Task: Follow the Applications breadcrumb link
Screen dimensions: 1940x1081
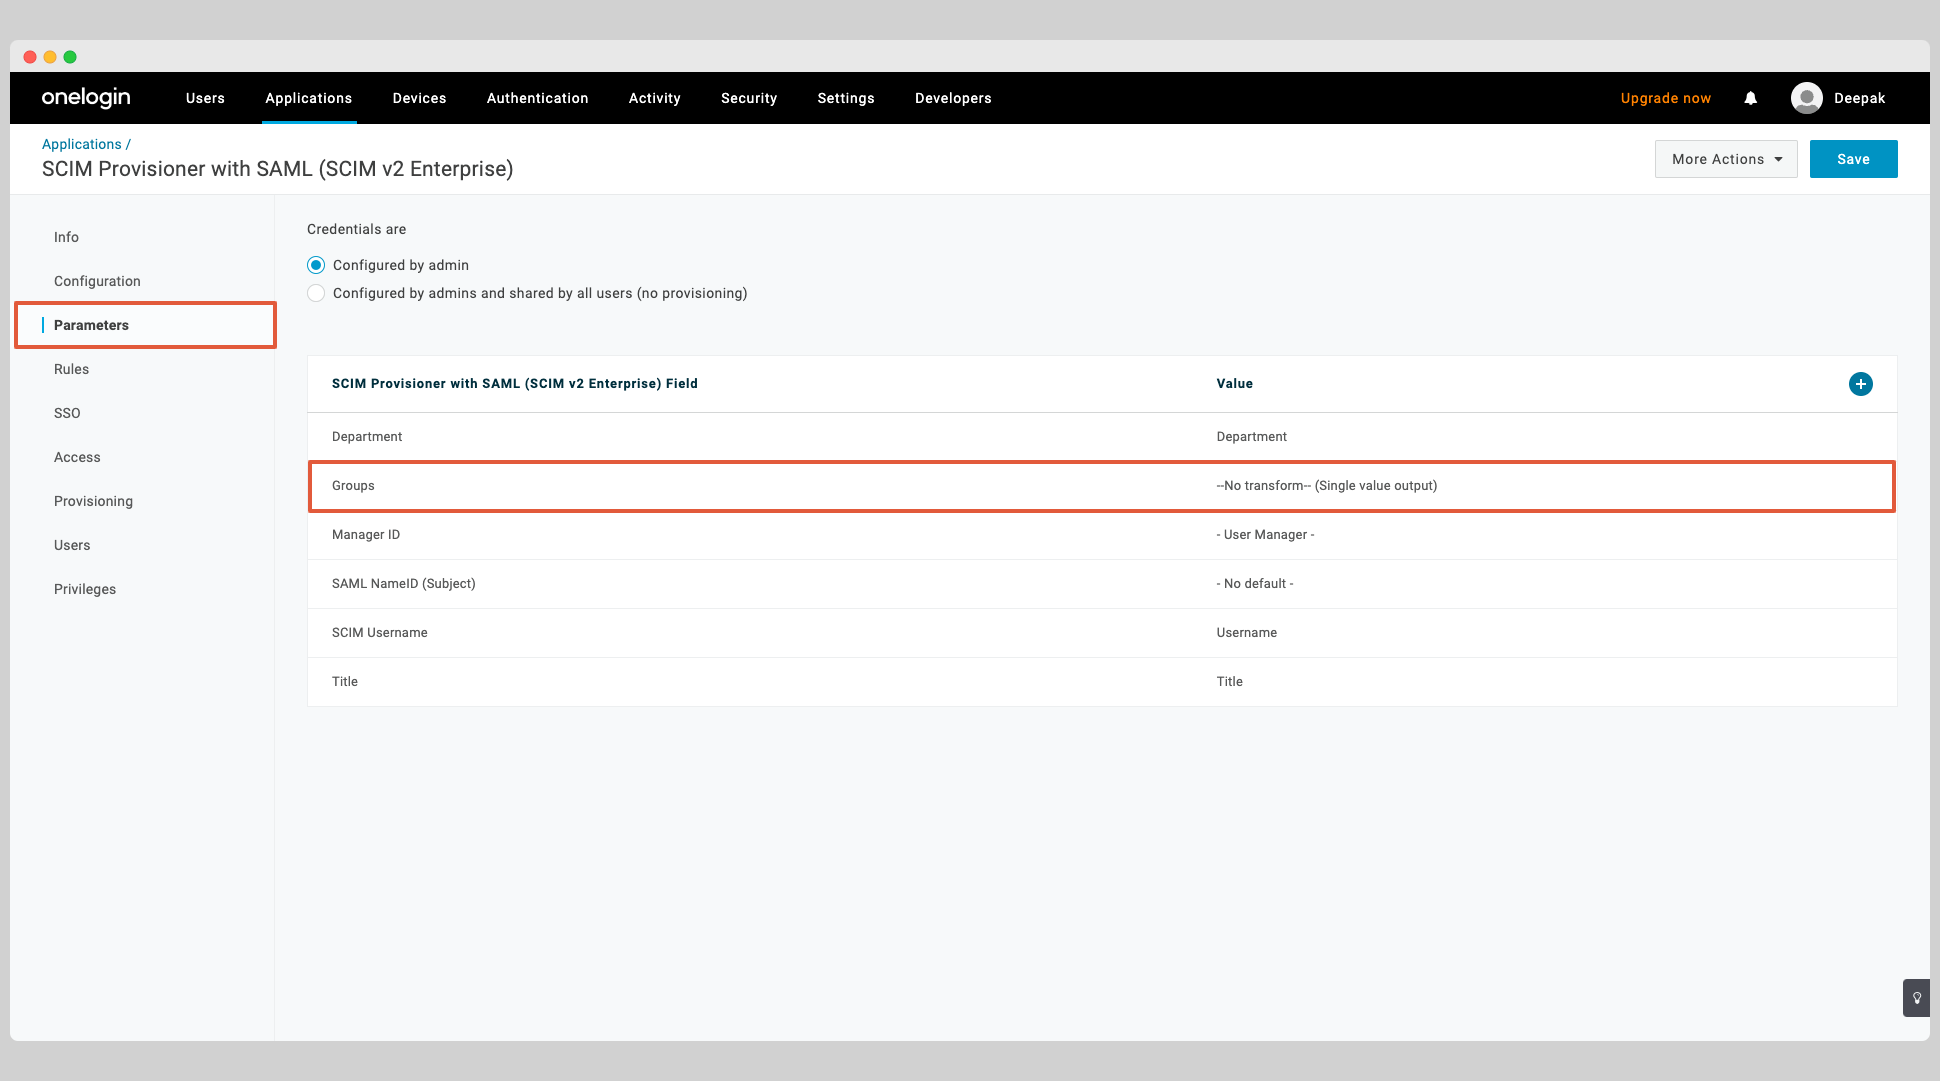Action: point(81,143)
